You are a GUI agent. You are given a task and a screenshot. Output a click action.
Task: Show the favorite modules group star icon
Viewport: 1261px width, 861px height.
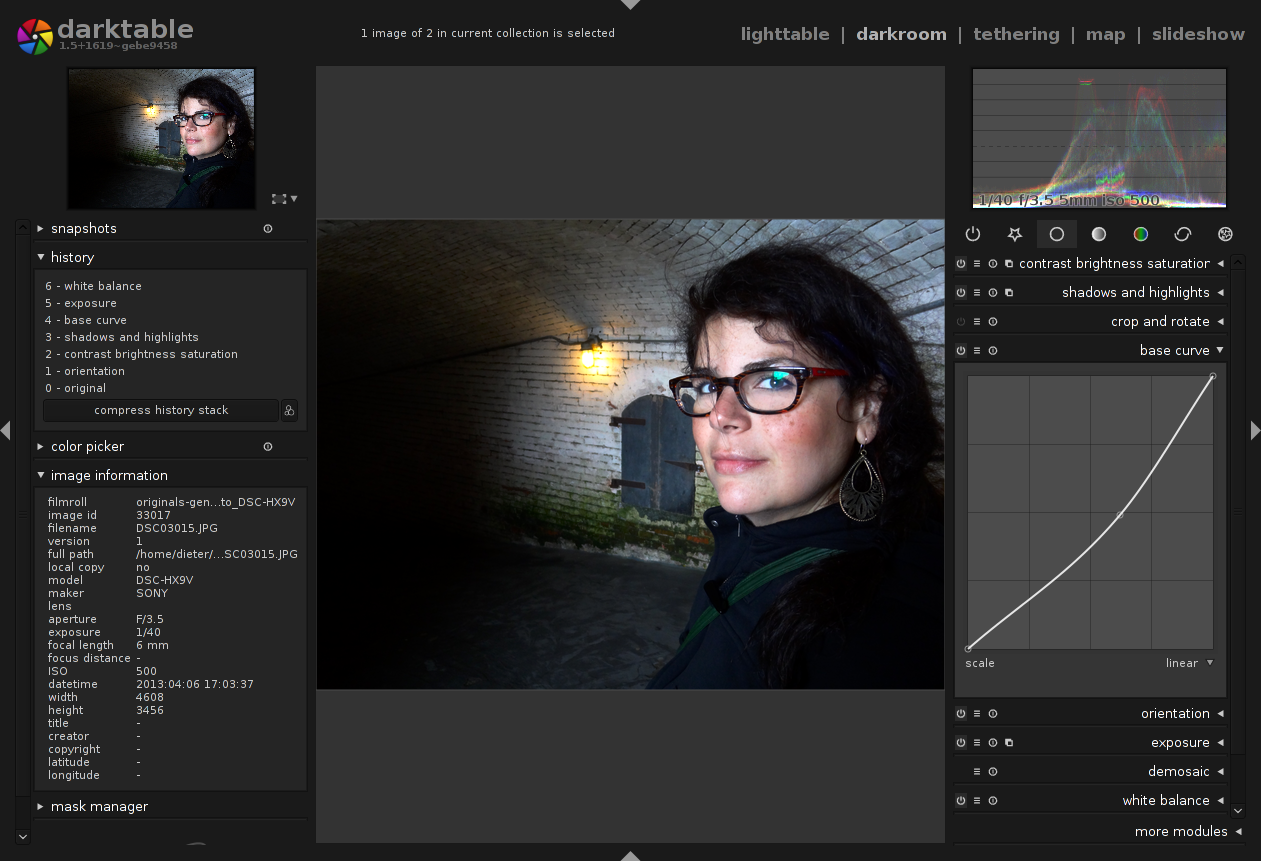[x=1014, y=234]
